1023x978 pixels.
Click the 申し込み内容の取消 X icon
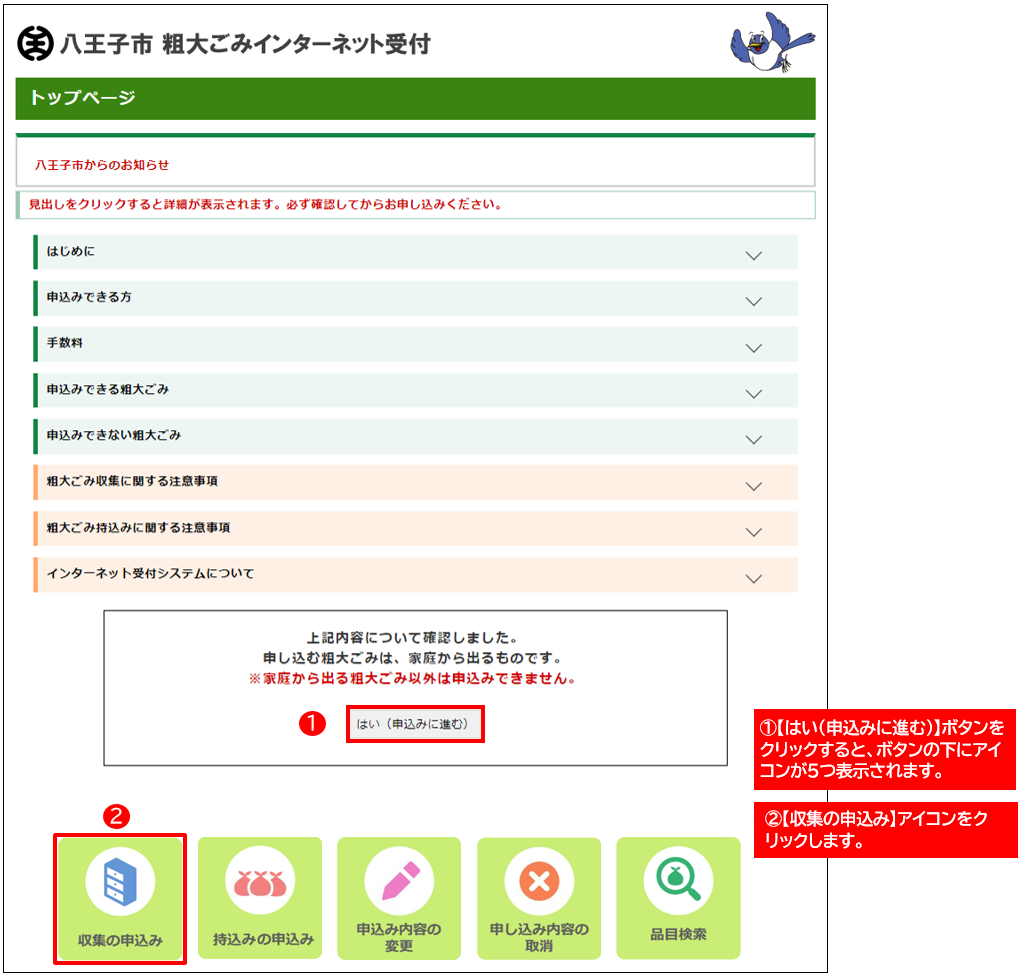coord(539,880)
